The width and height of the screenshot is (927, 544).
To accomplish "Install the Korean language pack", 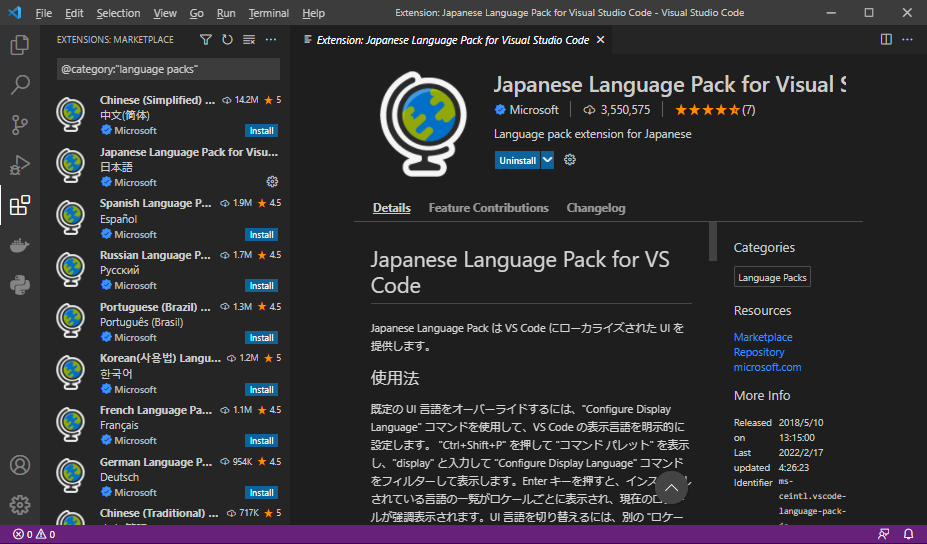I will coord(261,390).
